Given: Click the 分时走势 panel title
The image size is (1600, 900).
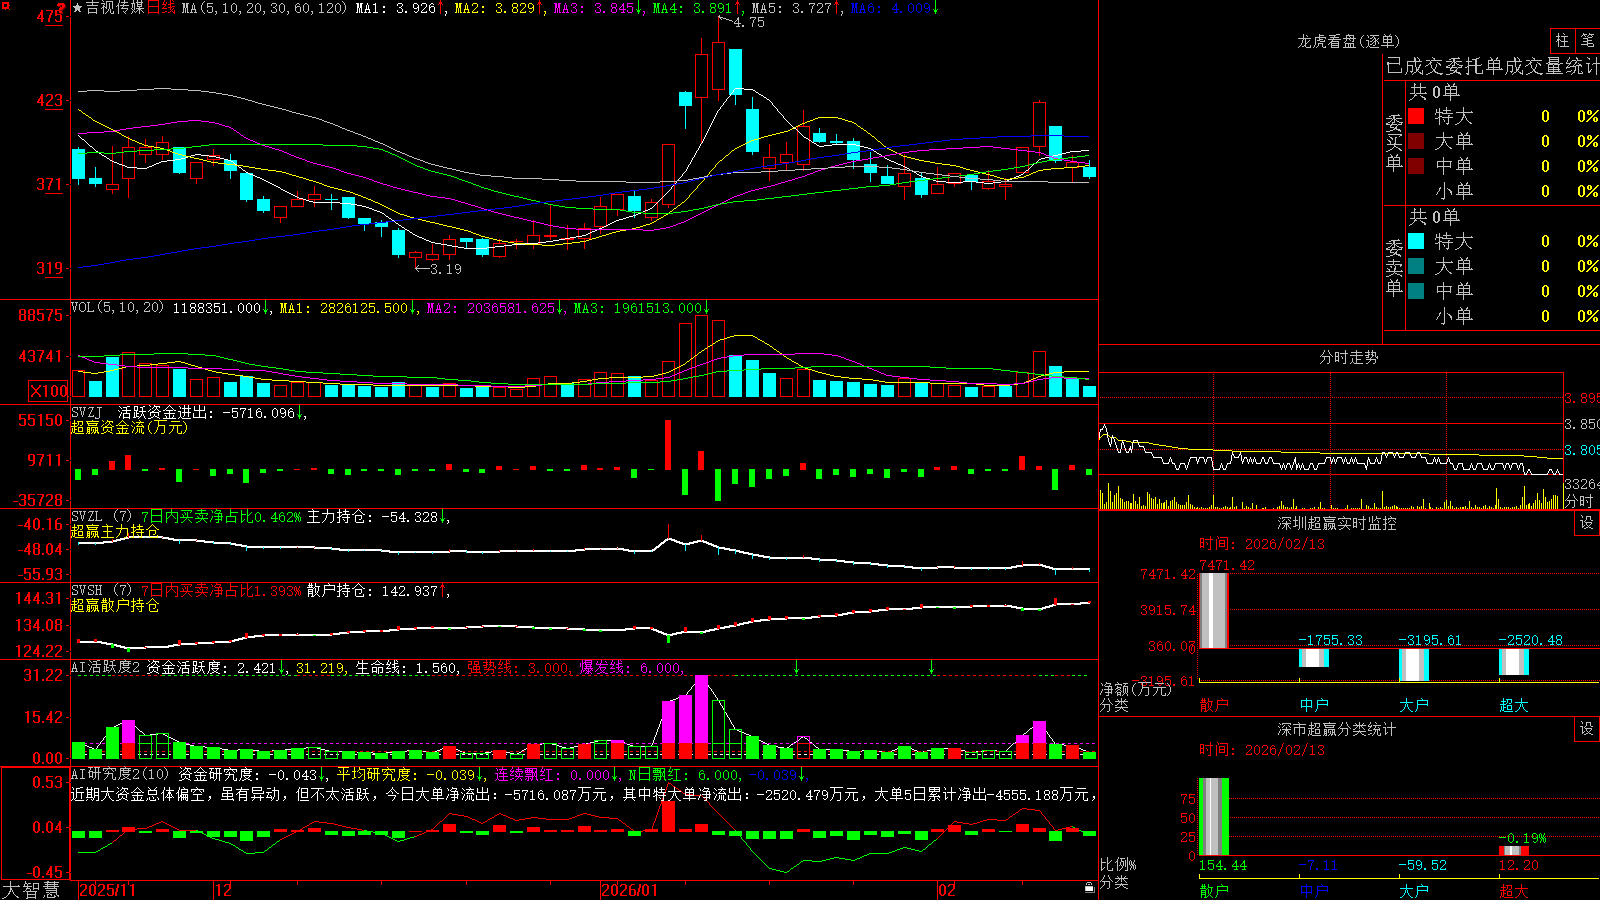Looking at the screenshot, I should coord(1349,357).
